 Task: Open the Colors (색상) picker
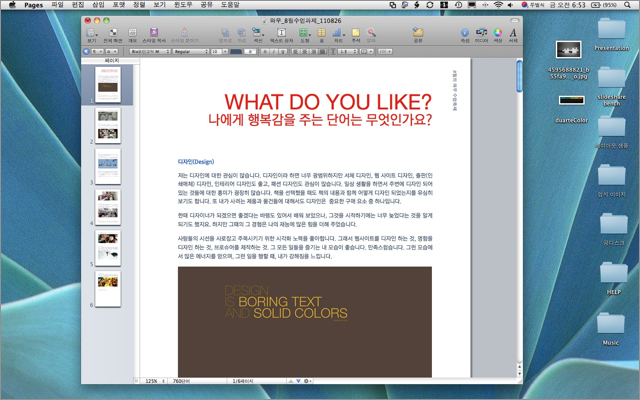point(498,35)
